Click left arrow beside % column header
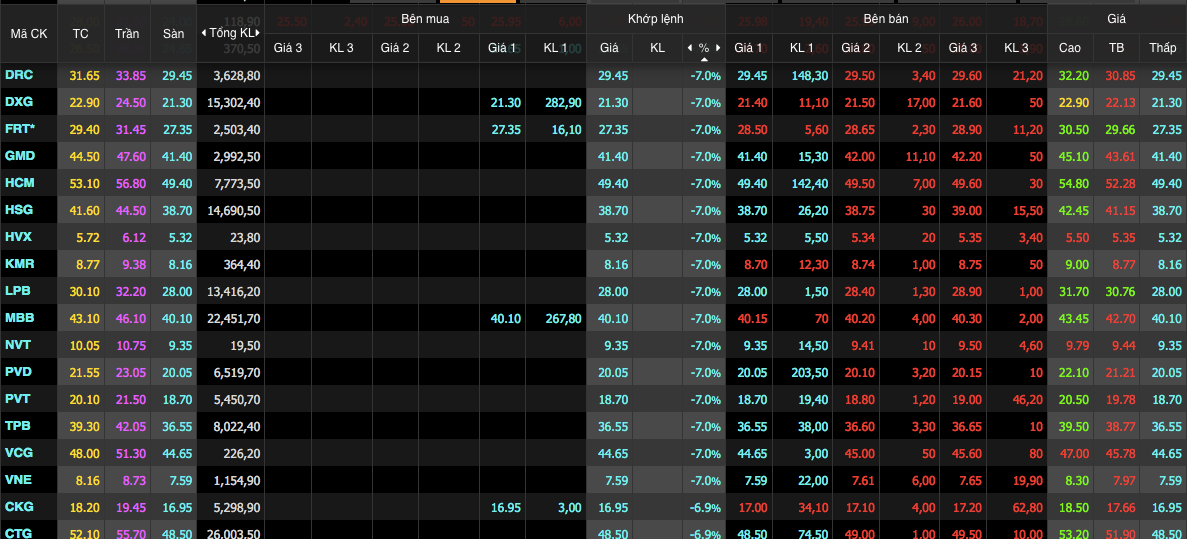 (x=689, y=48)
